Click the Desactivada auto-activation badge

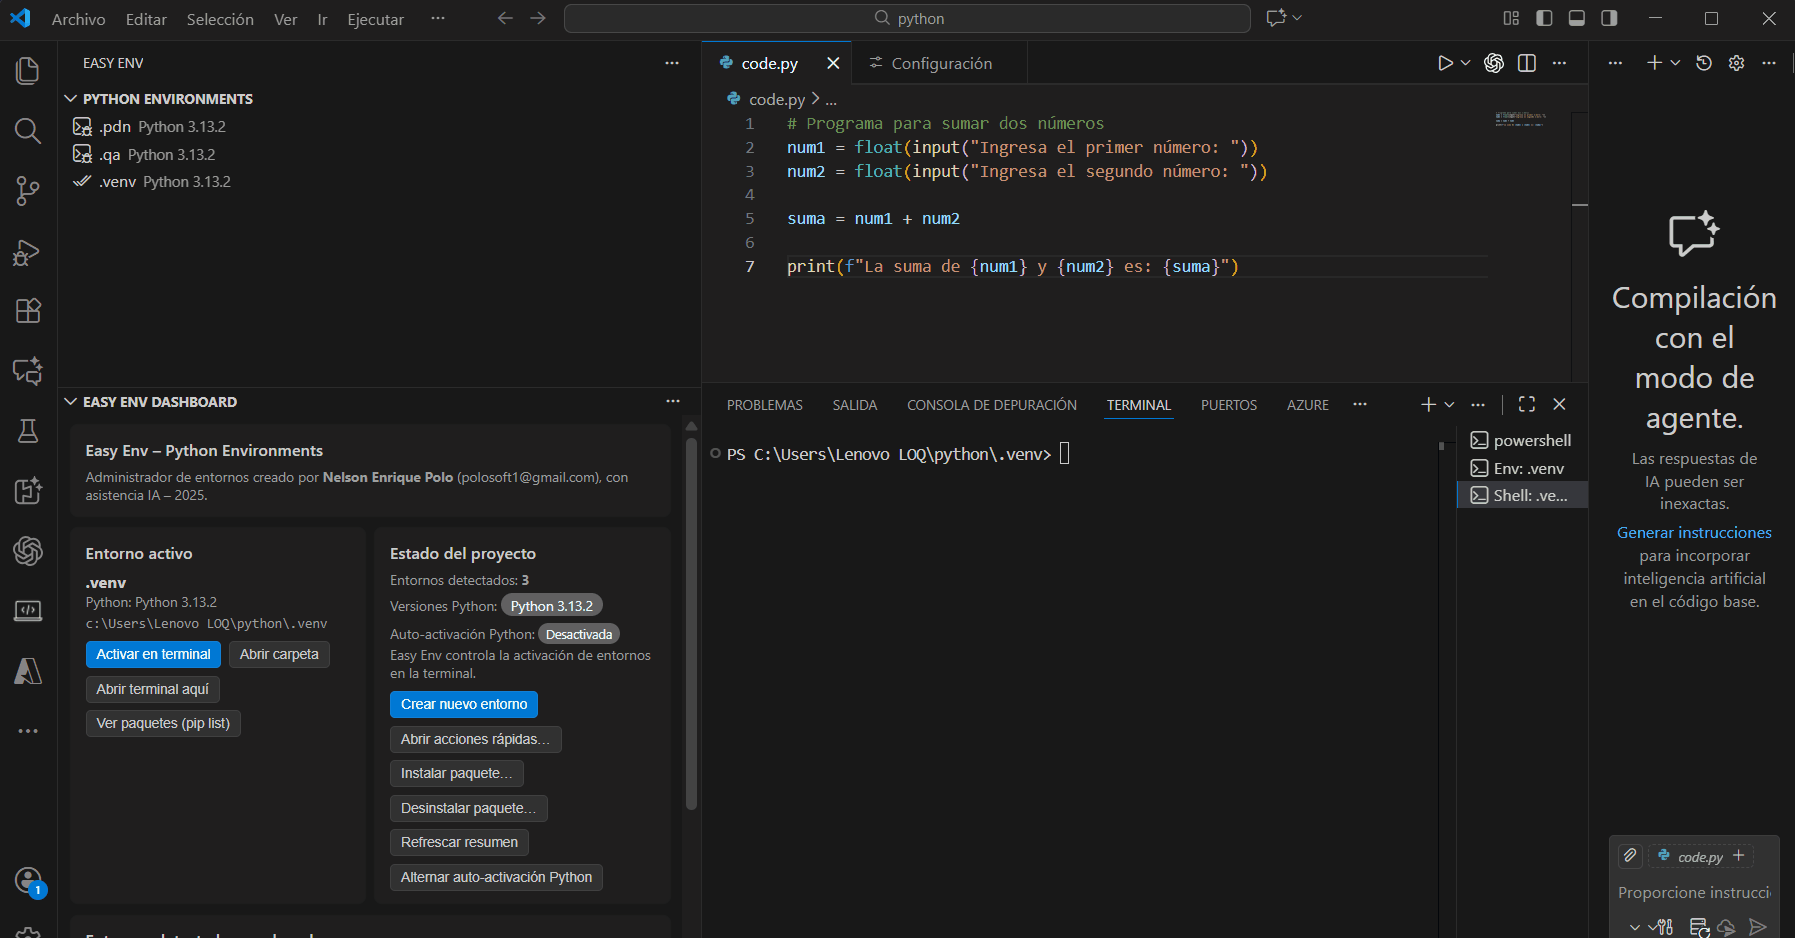[x=579, y=634]
